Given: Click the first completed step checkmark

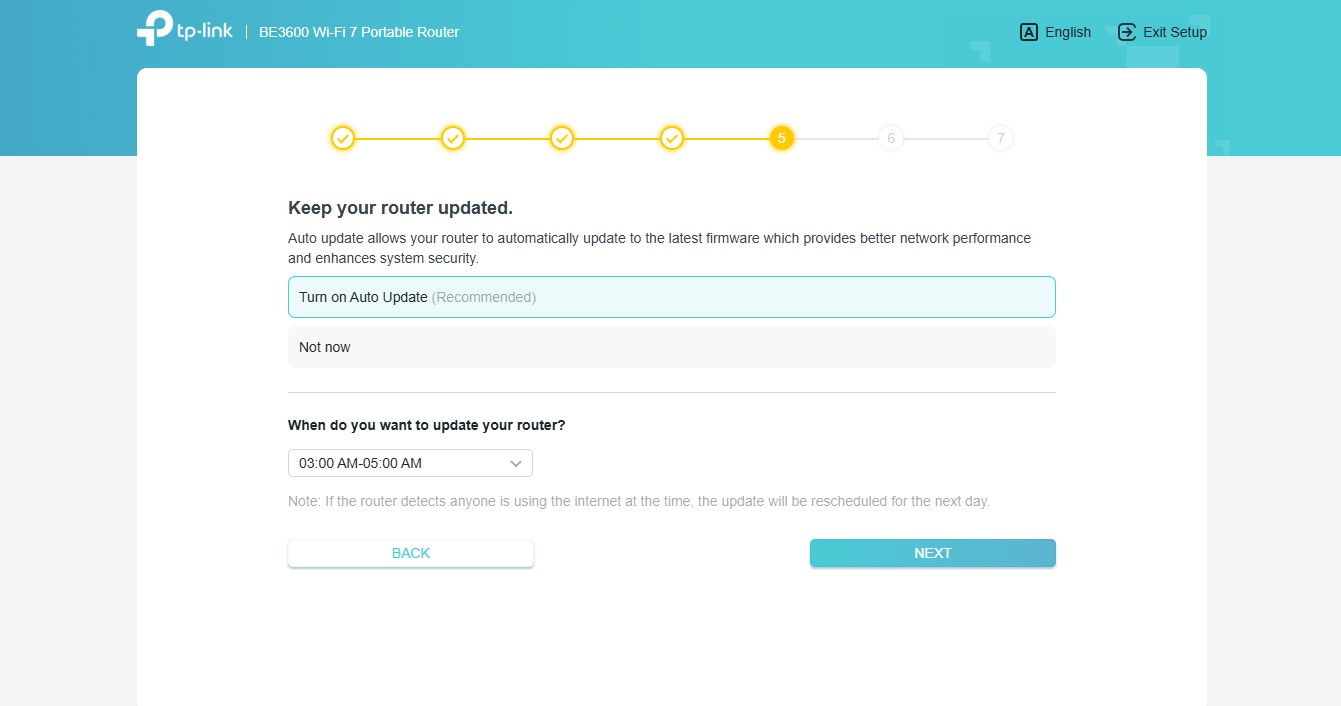Looking at the screenshot, I should pos(343,138).
